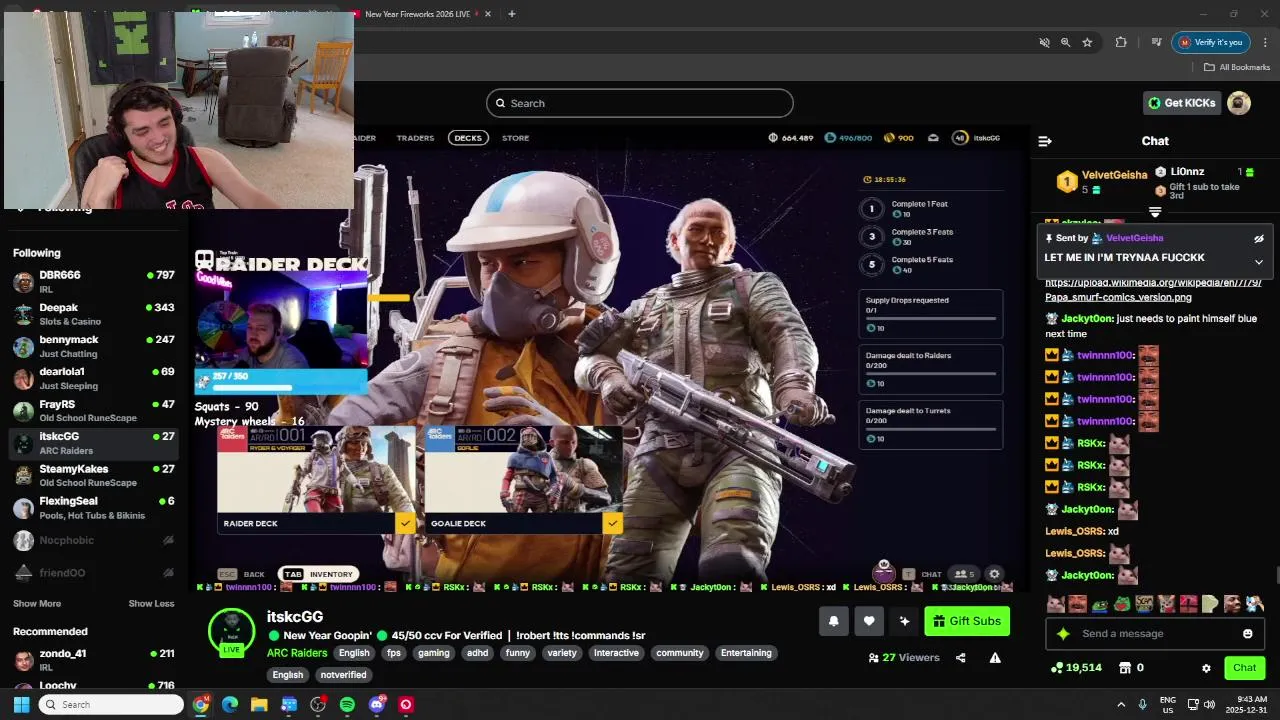Open Deepak channel in Following list
This screenshot has width=1280, height=720.
point(94,314)
